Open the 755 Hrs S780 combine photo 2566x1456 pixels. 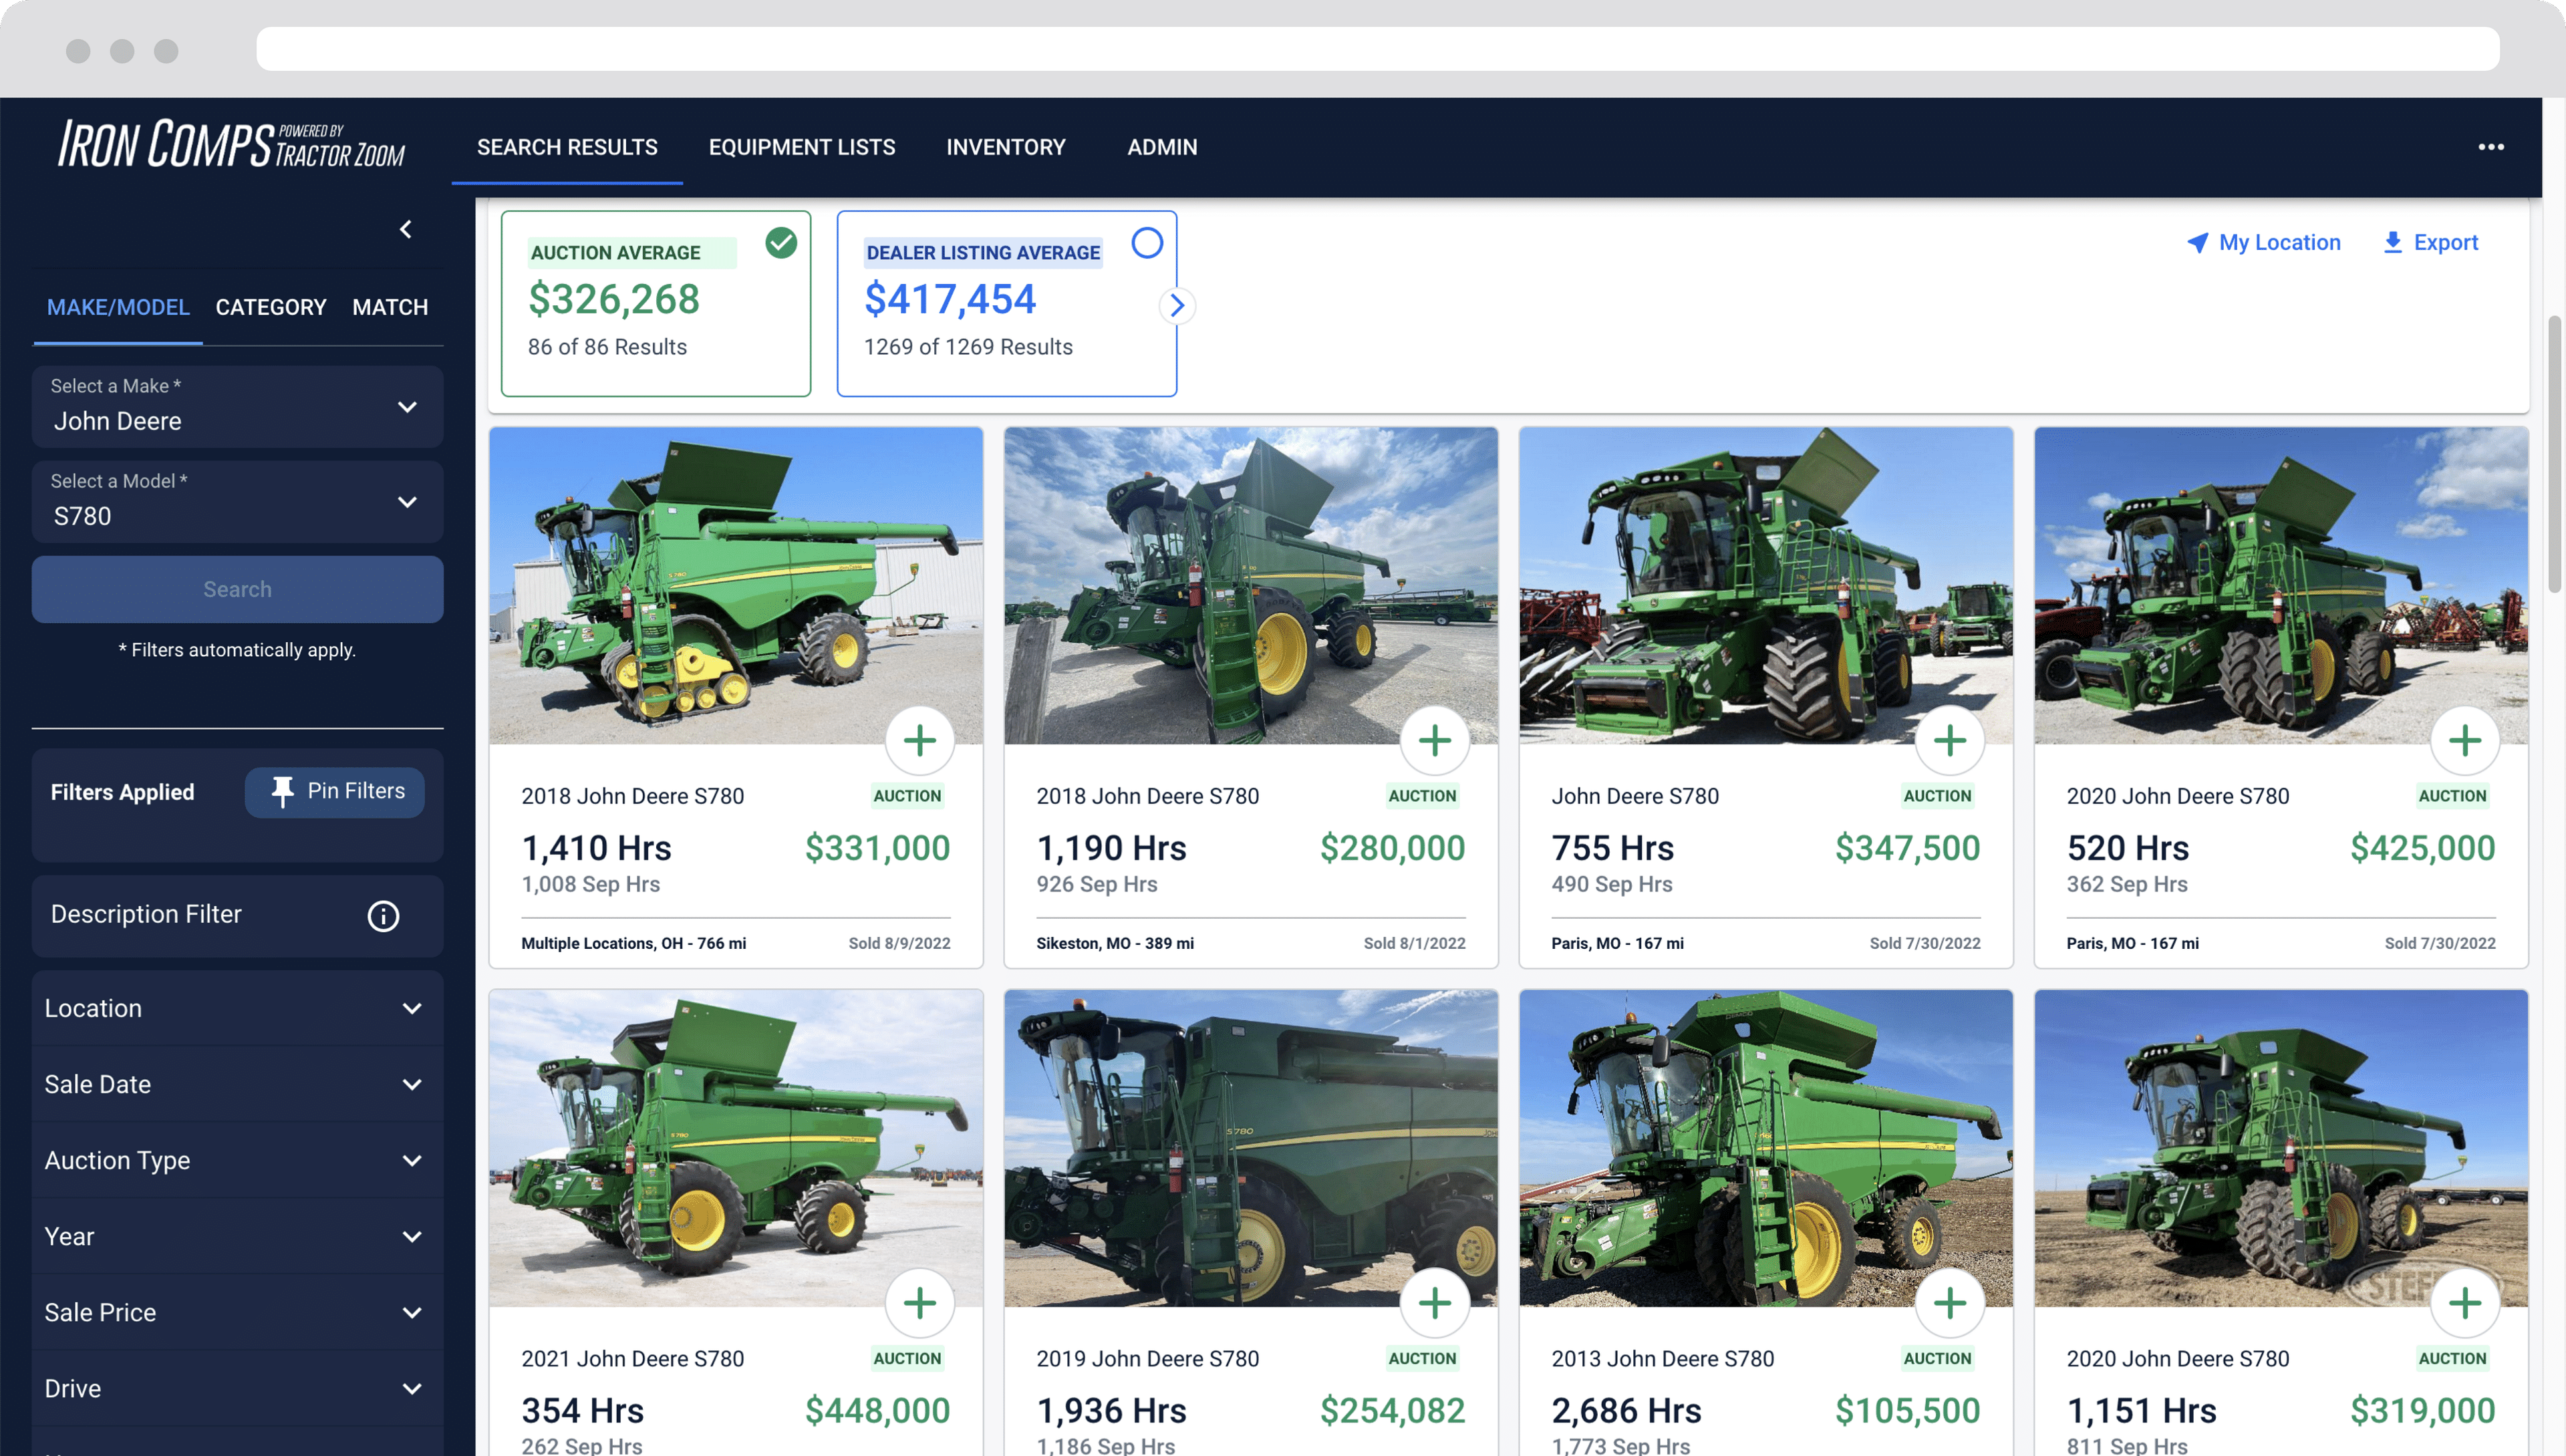(x=1765, y=585)
